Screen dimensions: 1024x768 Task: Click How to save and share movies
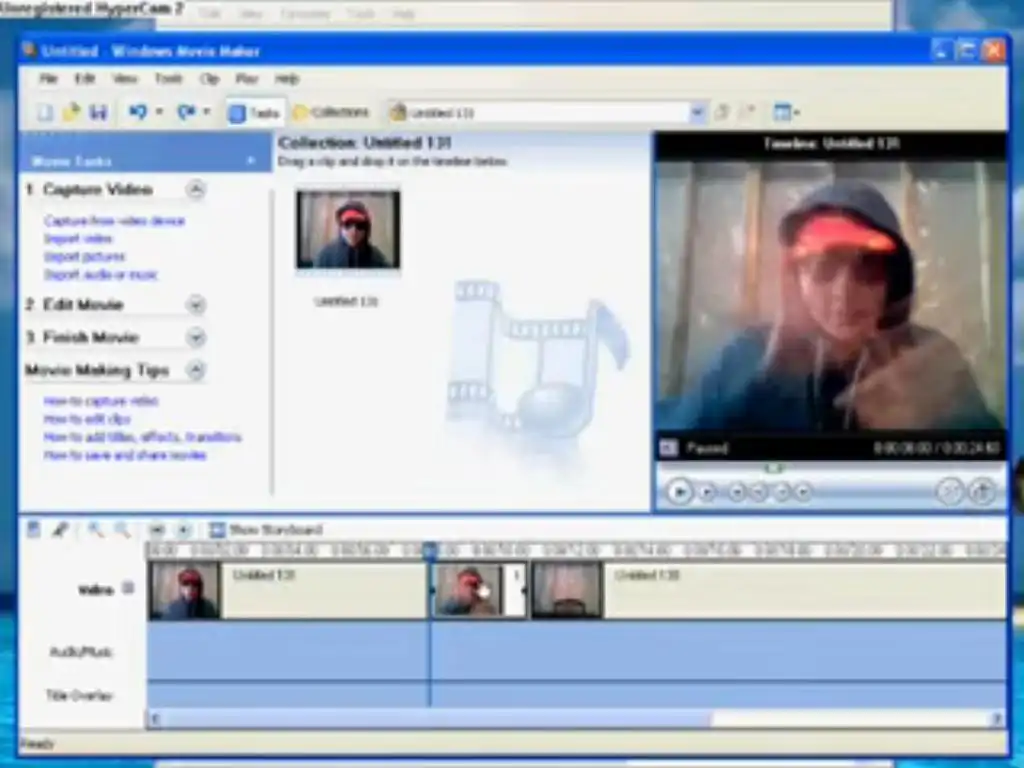pyautogui.click(x=125, y=455)
